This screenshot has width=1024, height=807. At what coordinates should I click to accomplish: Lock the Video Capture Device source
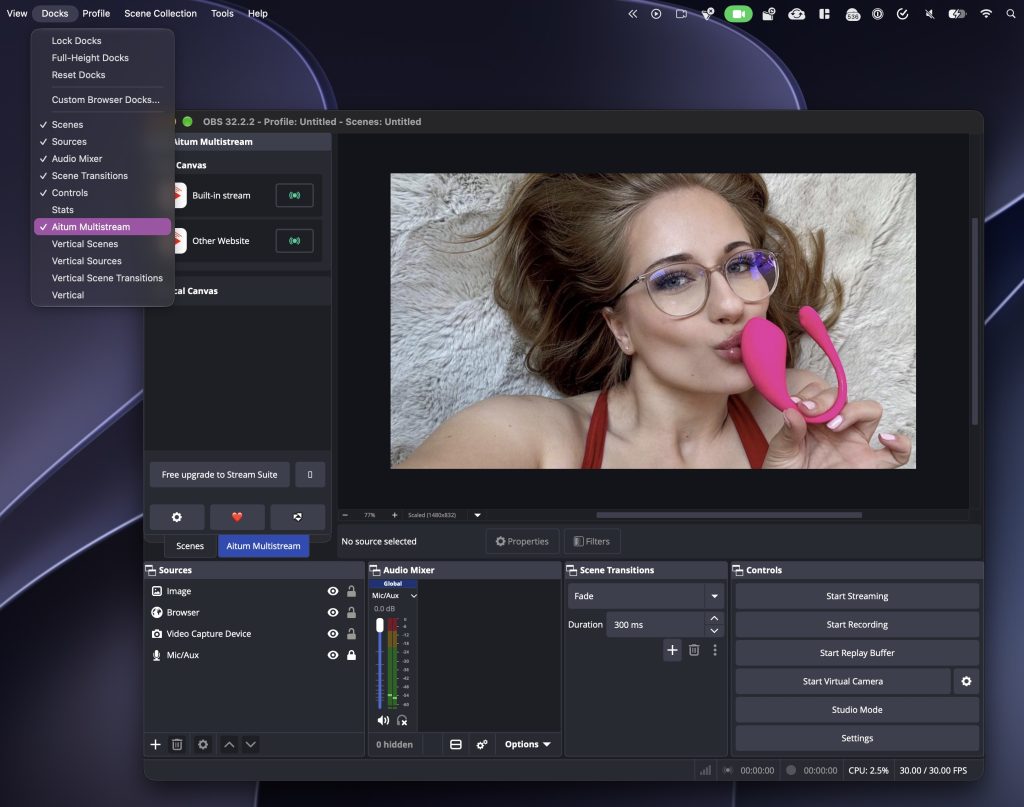pos(351,634)
